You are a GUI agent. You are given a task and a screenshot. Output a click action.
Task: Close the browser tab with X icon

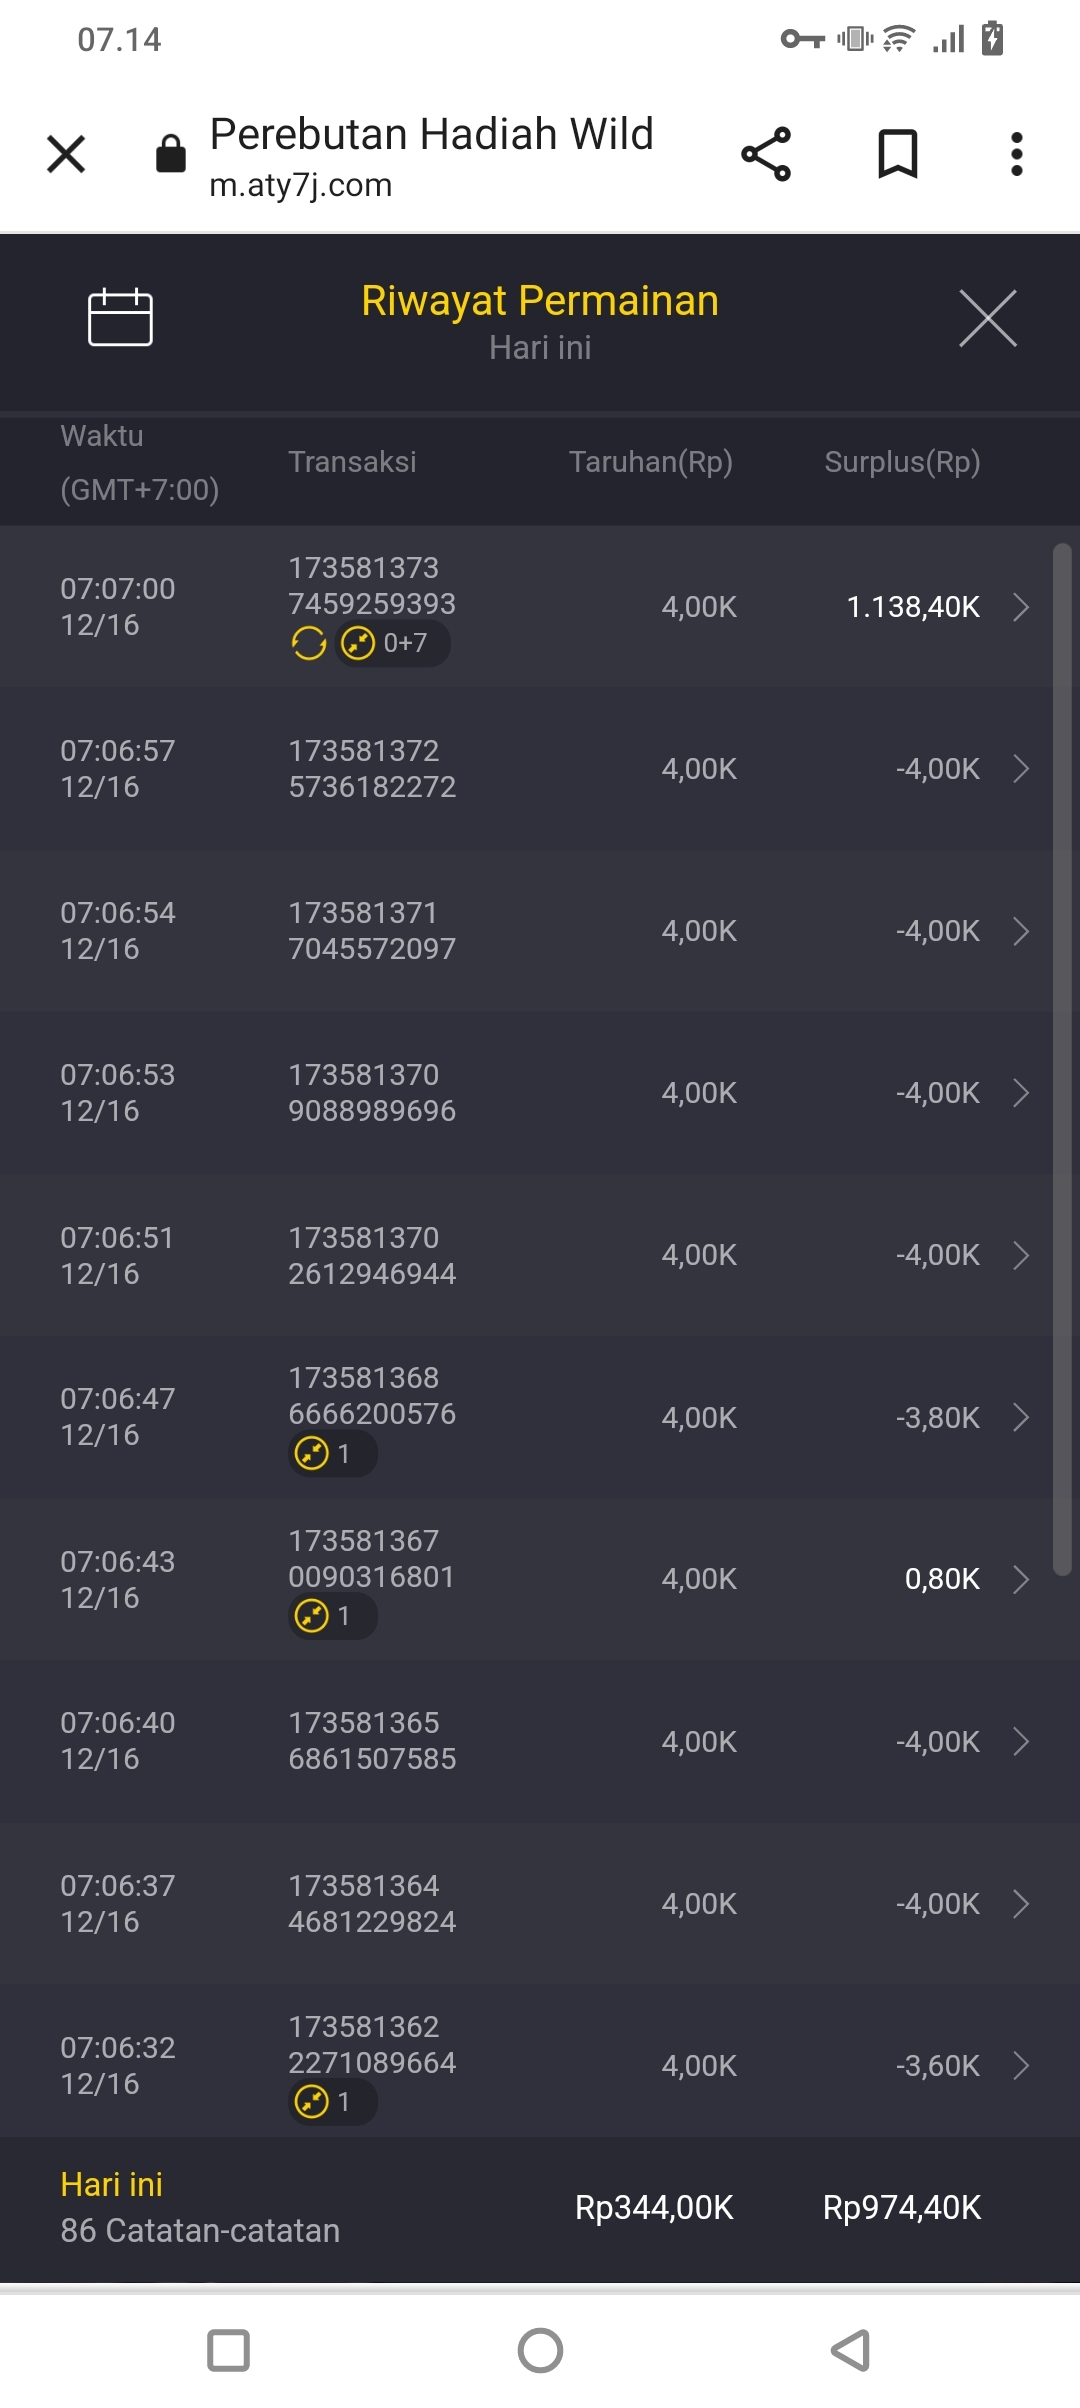coord(66,154)
